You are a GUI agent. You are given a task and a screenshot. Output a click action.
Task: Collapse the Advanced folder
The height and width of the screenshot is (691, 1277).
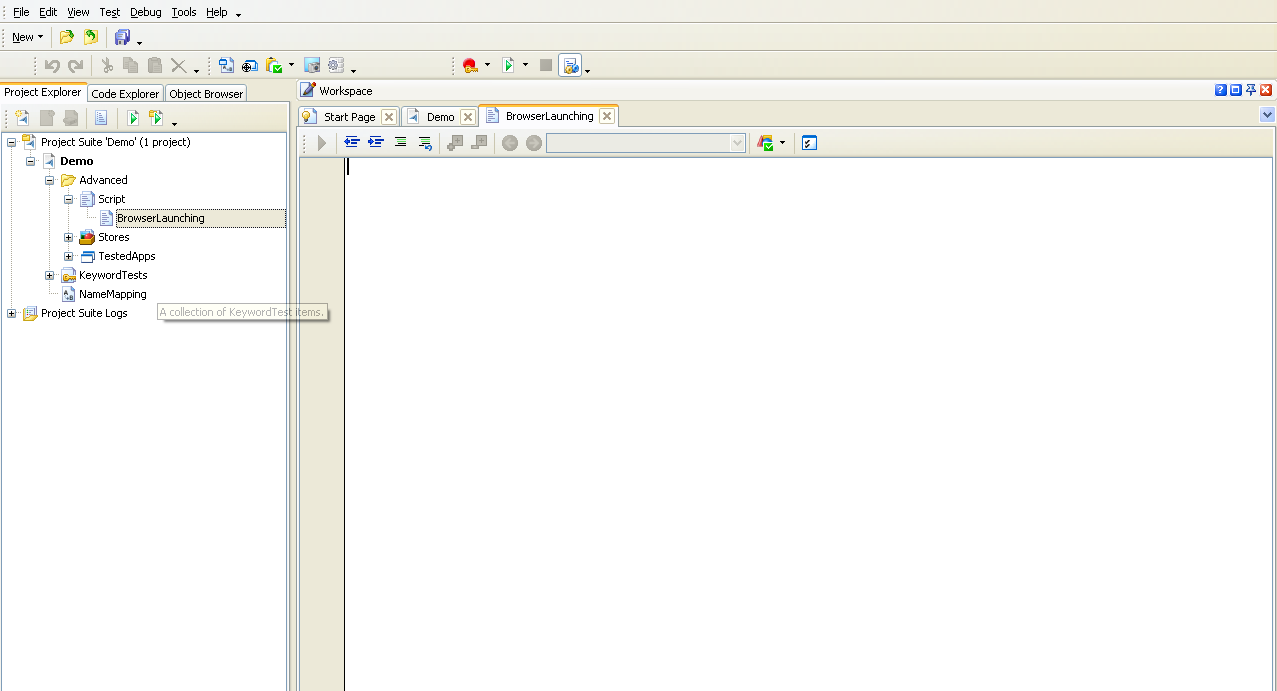(x=48, y=180)
